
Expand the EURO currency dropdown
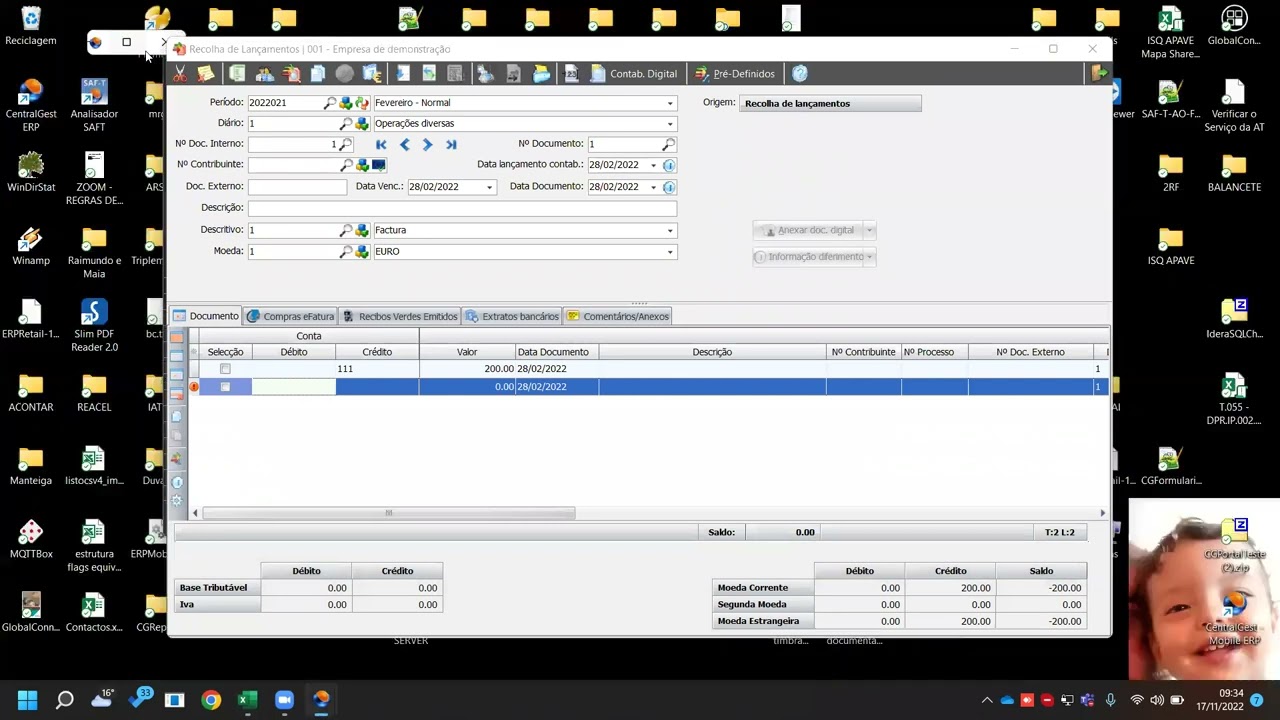coord(670,252)
